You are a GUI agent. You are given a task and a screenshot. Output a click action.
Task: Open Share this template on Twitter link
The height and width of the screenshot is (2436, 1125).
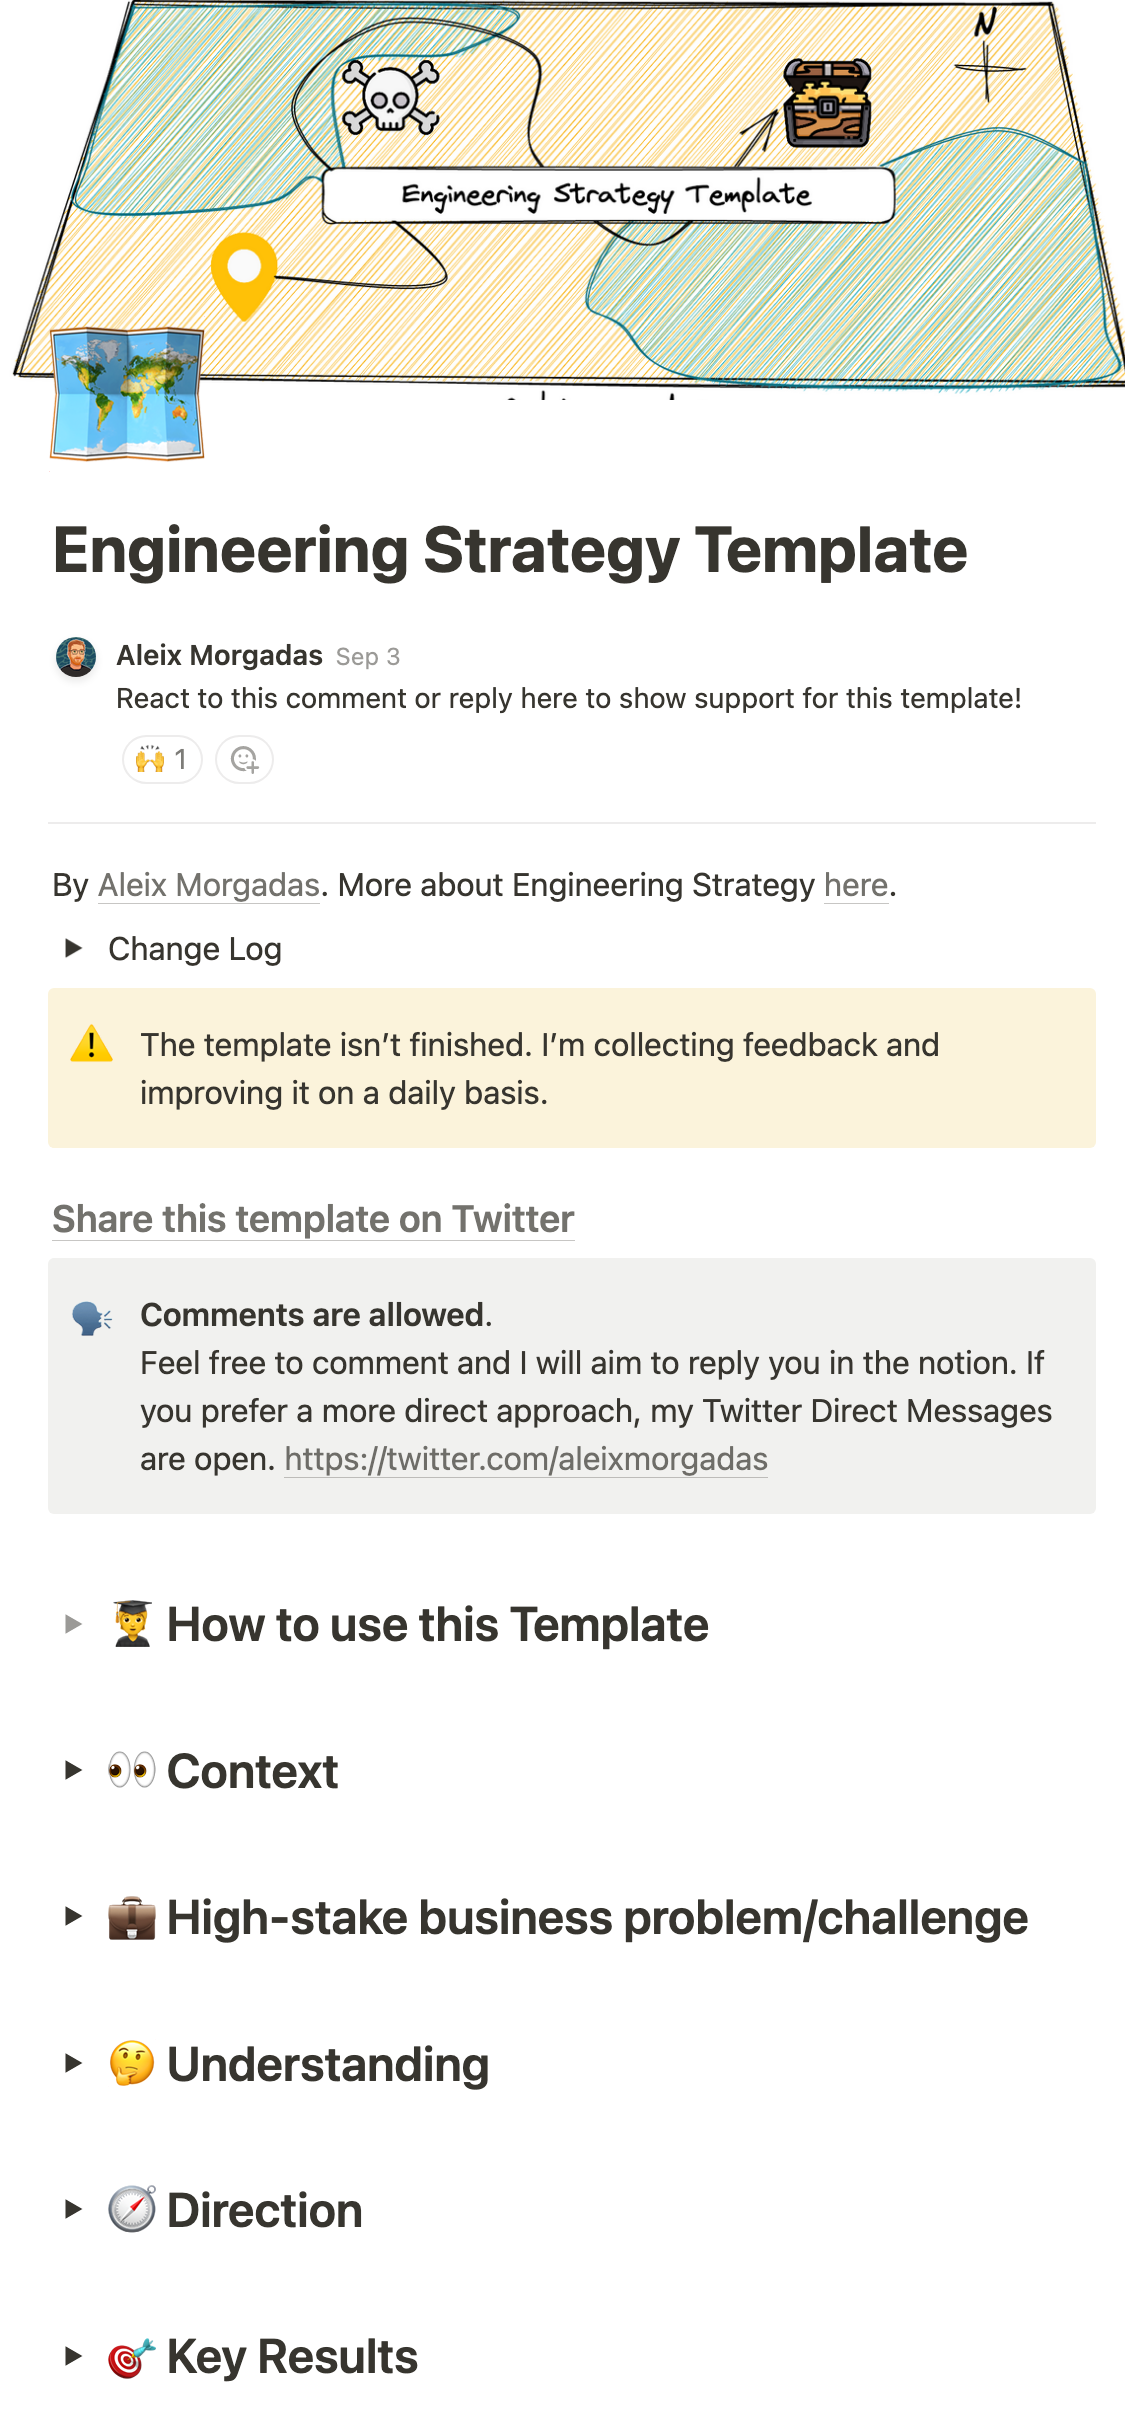coord(313,1219)
